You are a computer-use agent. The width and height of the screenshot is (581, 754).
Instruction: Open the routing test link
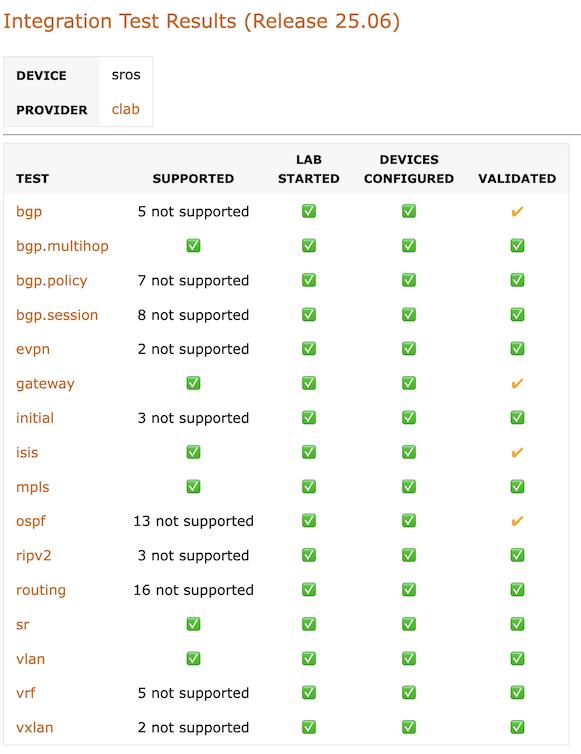[41, 590]
